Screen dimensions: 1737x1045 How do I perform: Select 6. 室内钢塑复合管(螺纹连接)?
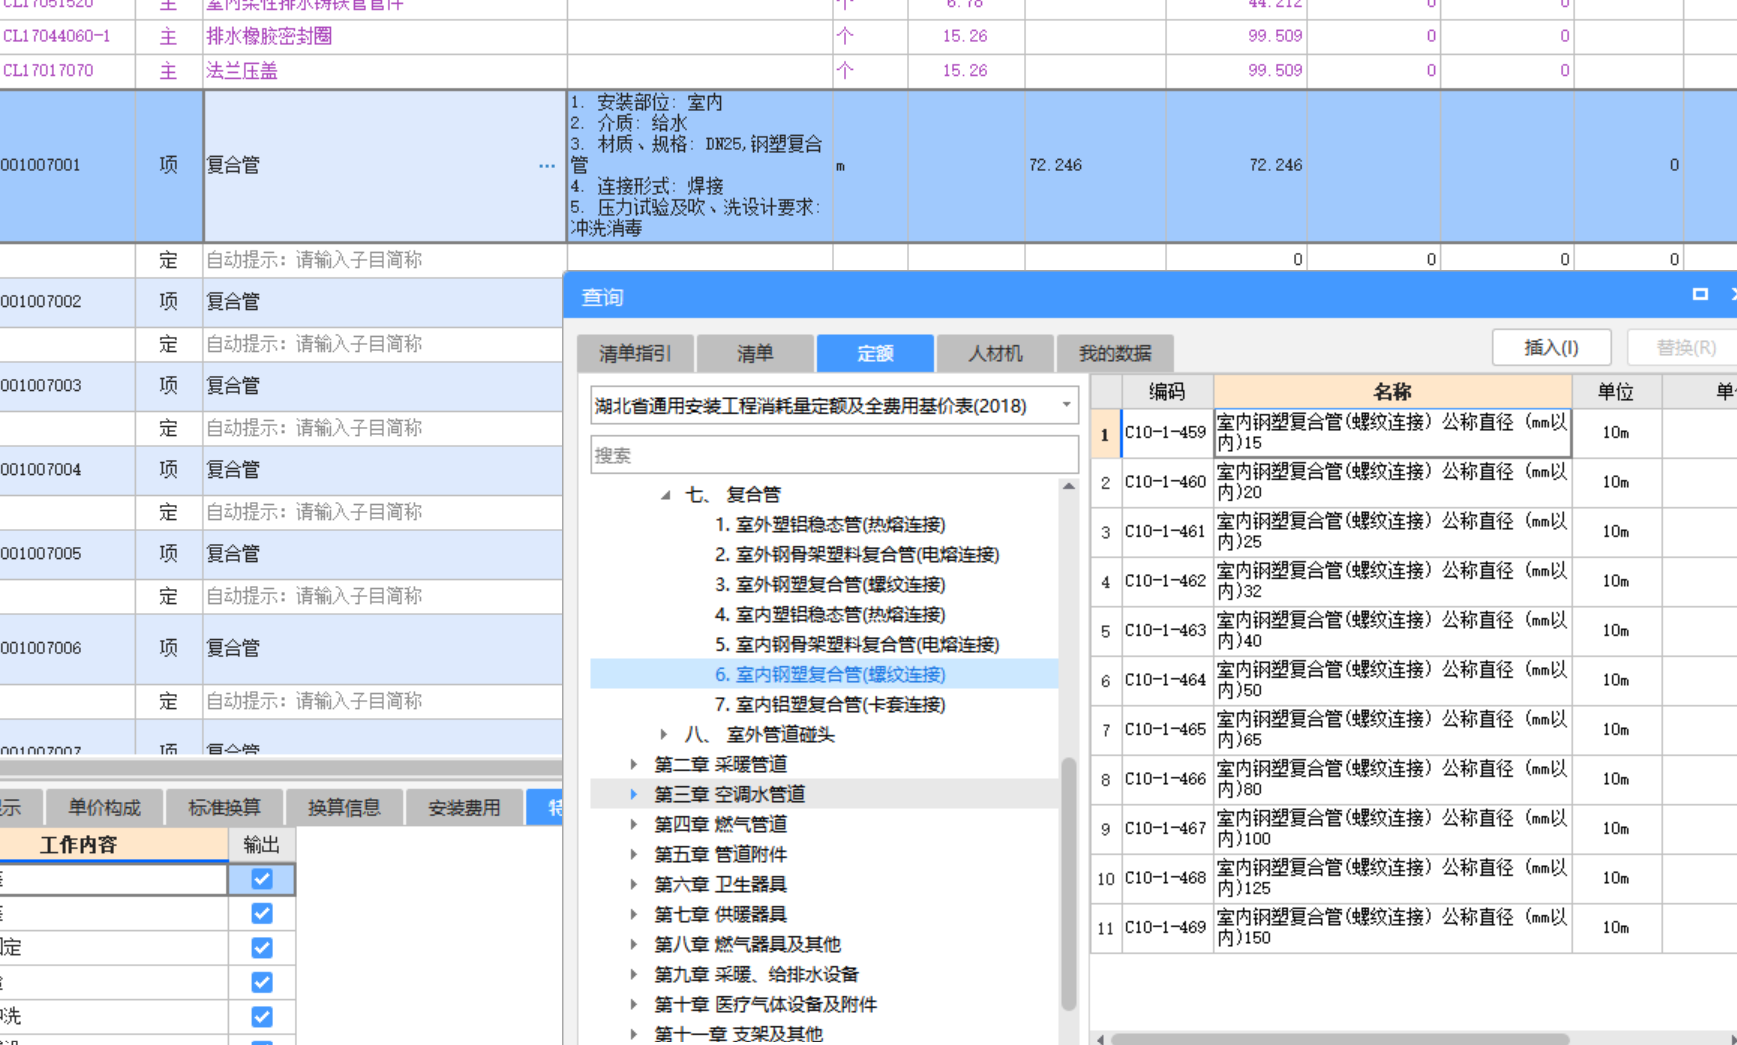830,674
